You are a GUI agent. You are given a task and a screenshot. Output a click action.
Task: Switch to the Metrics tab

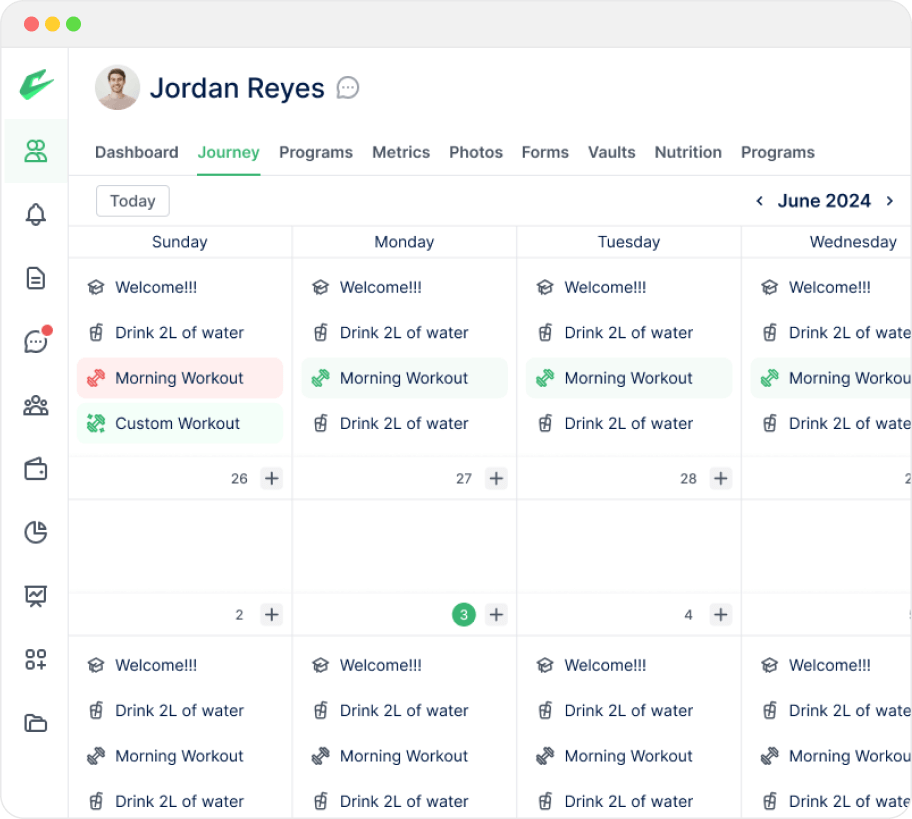[x=401, y=152]
